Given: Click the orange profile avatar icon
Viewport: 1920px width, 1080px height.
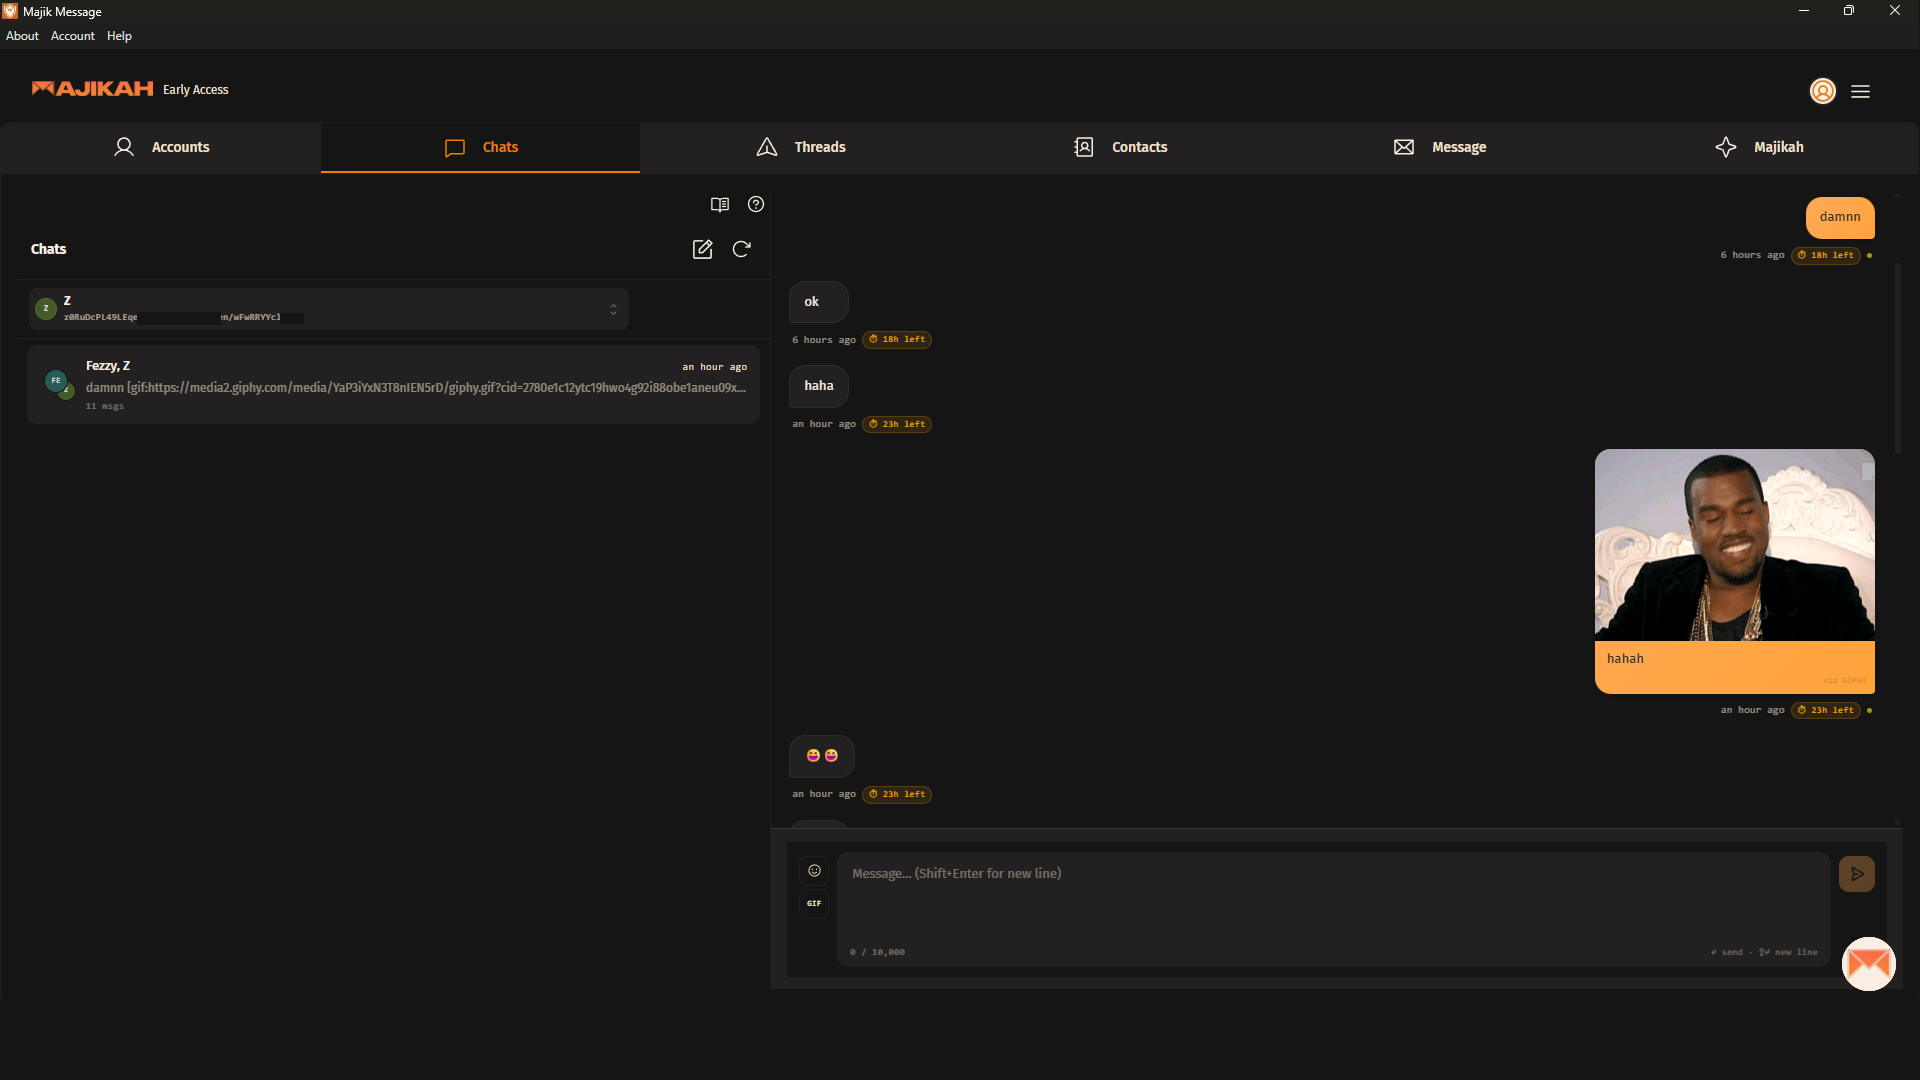Looking at the screenshot, I should pyautogui.click(x=1822, y=91).
